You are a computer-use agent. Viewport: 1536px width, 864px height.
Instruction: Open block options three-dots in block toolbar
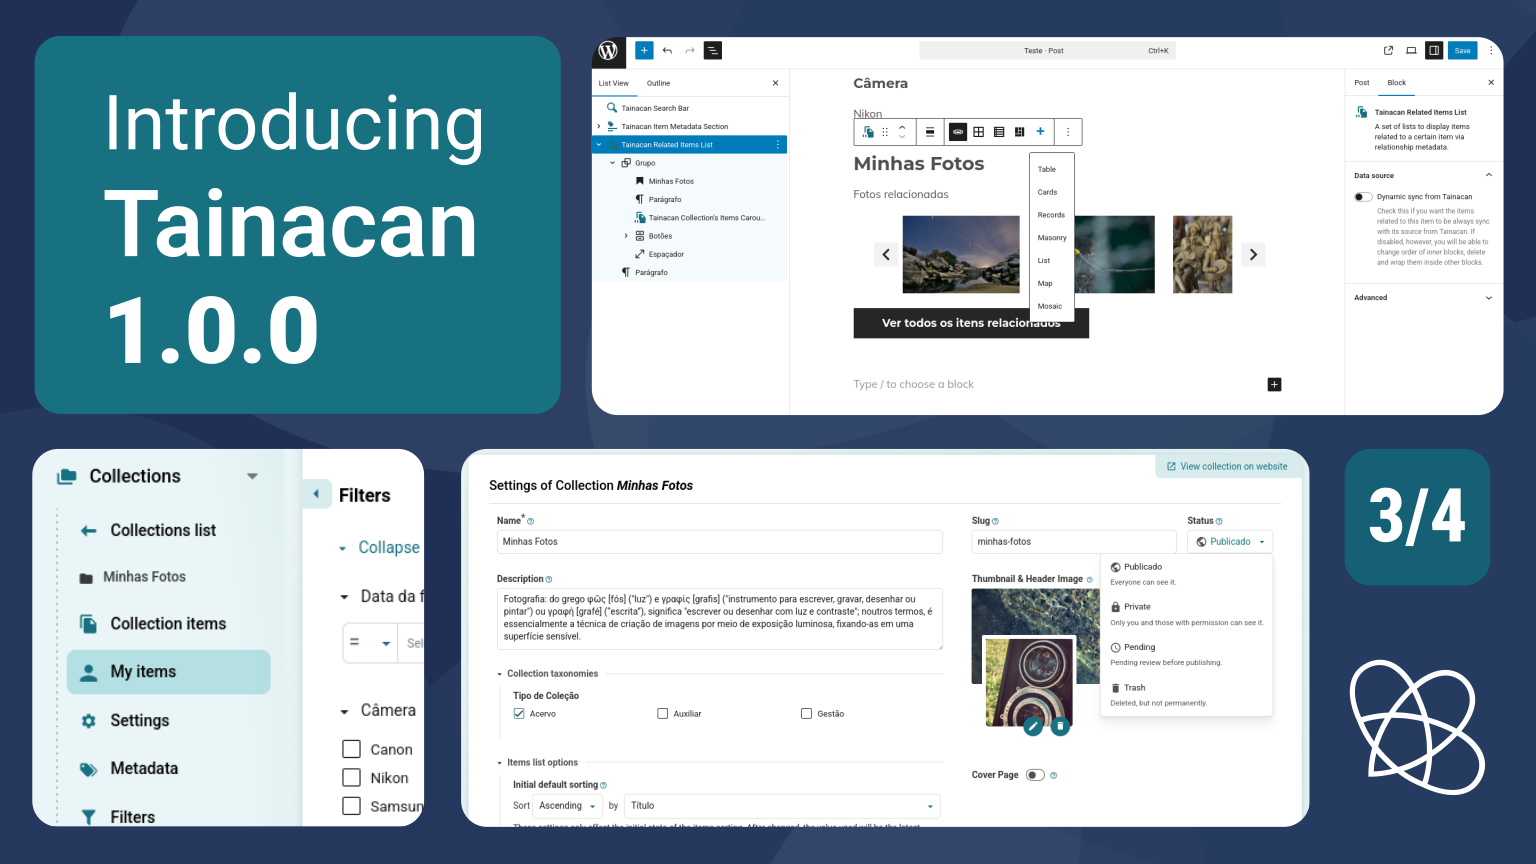pos(1068,132)
